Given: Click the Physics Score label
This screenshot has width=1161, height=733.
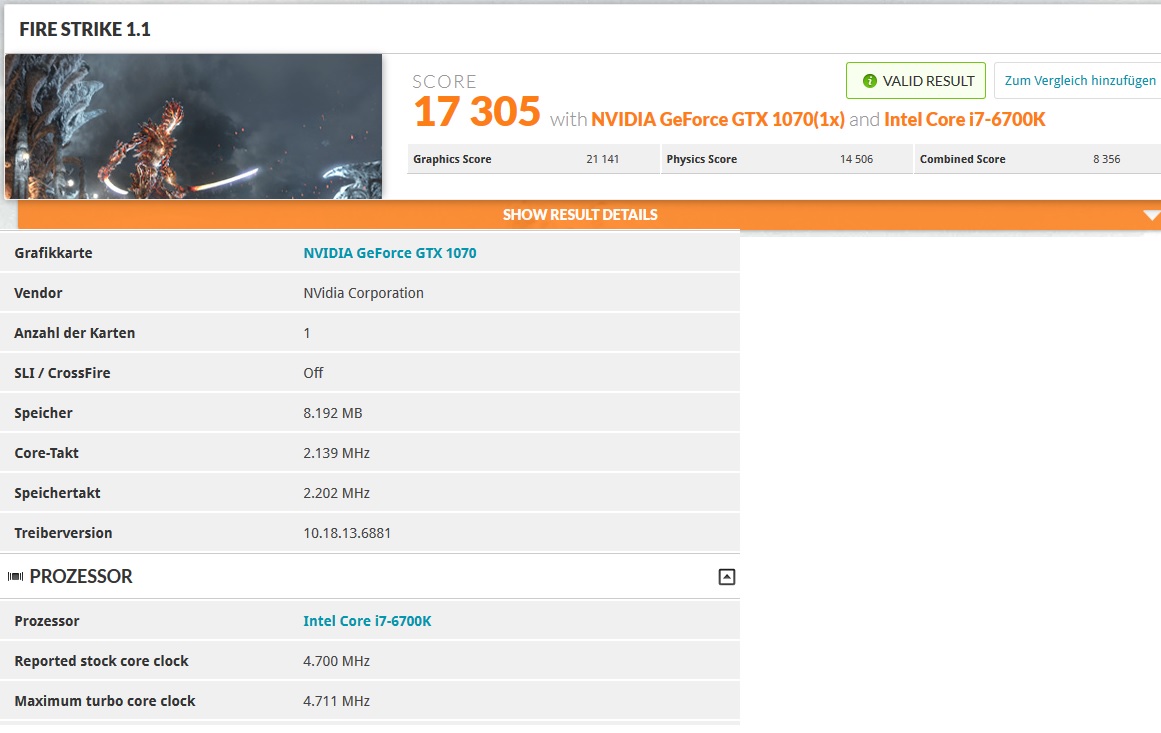Looking at the screenshot, I should pyautogui.click(x=701, y=159).
